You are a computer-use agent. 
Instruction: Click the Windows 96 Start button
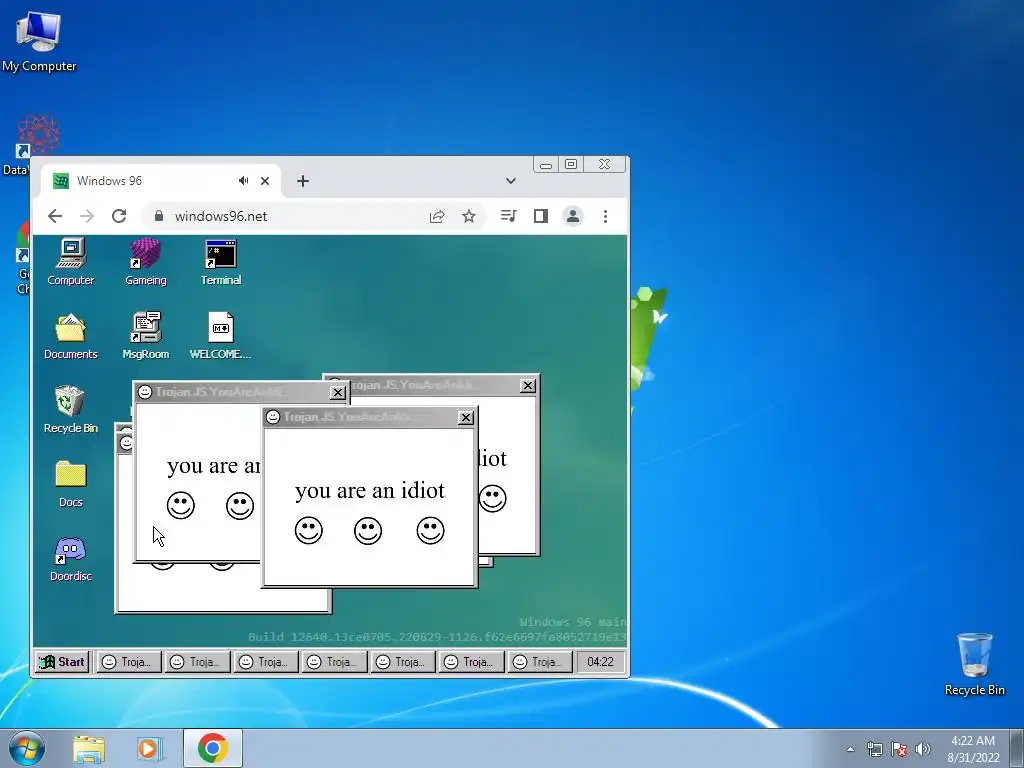point(62,662)
